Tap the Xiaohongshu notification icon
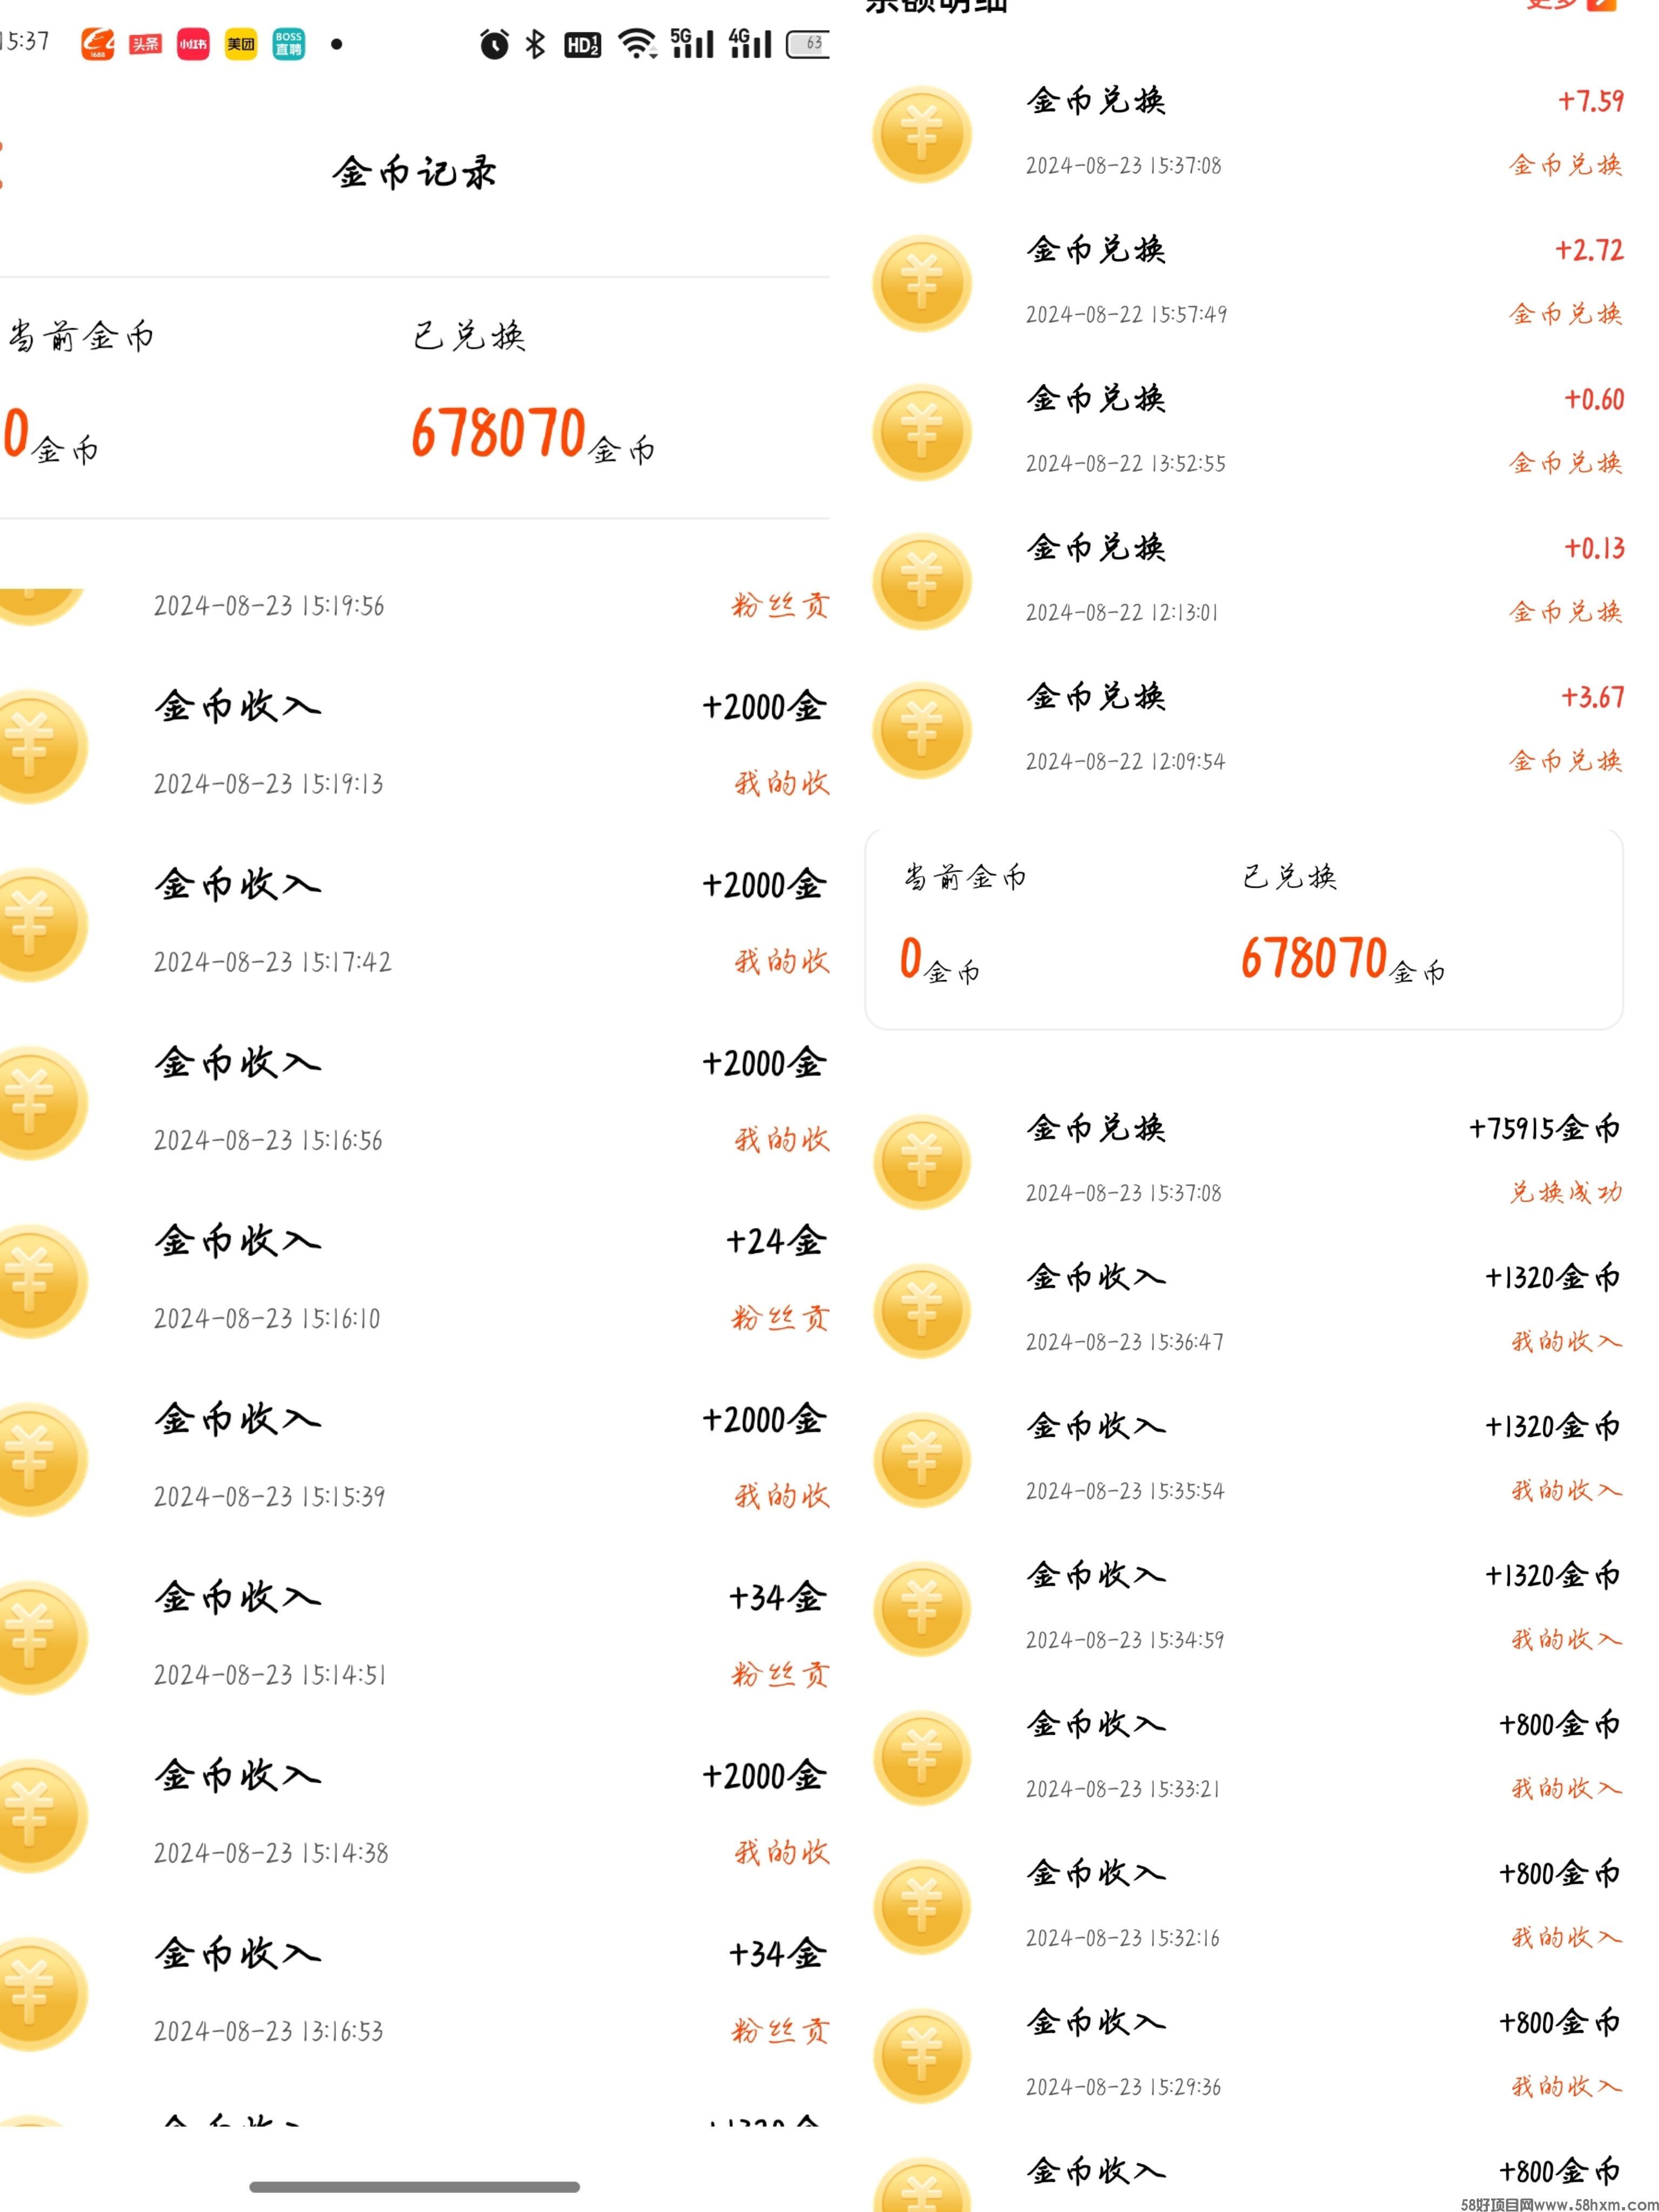 pyautogui.click(x=193, y=44)
